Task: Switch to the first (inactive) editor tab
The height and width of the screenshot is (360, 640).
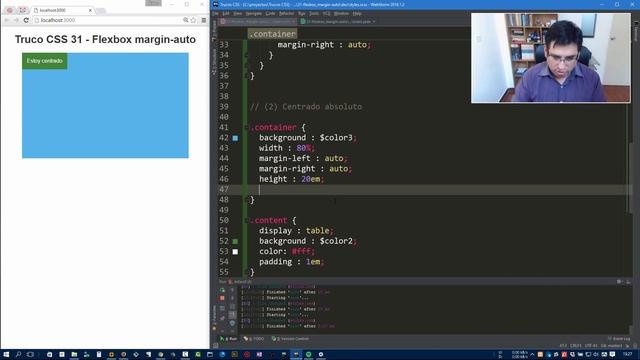Action: point(258,21)
